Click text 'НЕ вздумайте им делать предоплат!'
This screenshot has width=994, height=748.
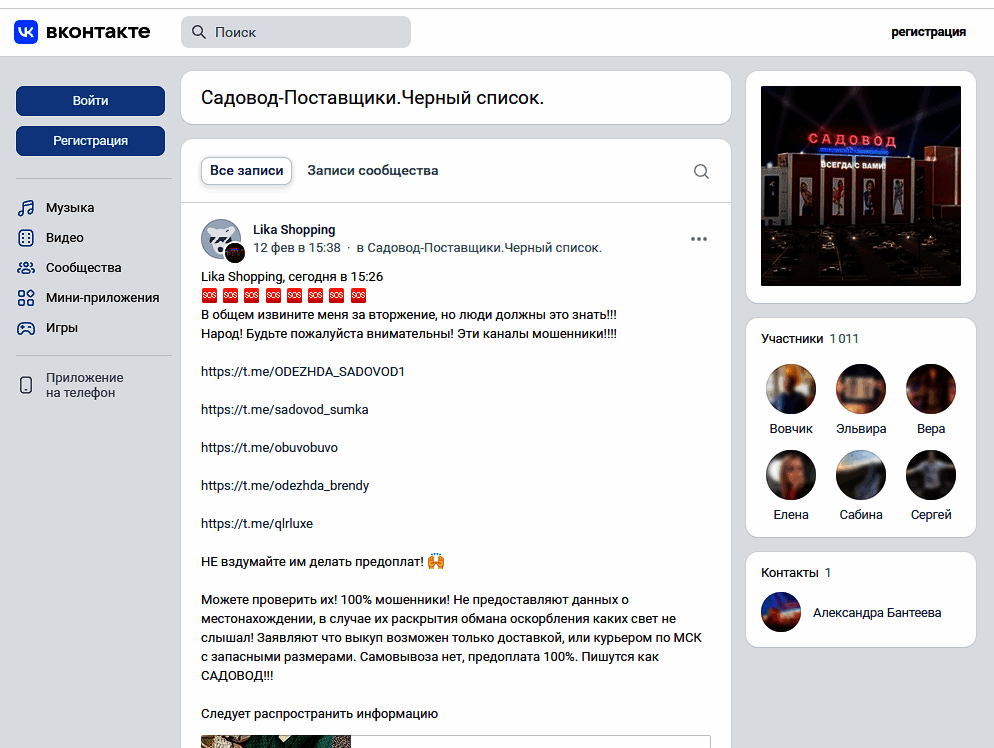click(x=312, y=562)
